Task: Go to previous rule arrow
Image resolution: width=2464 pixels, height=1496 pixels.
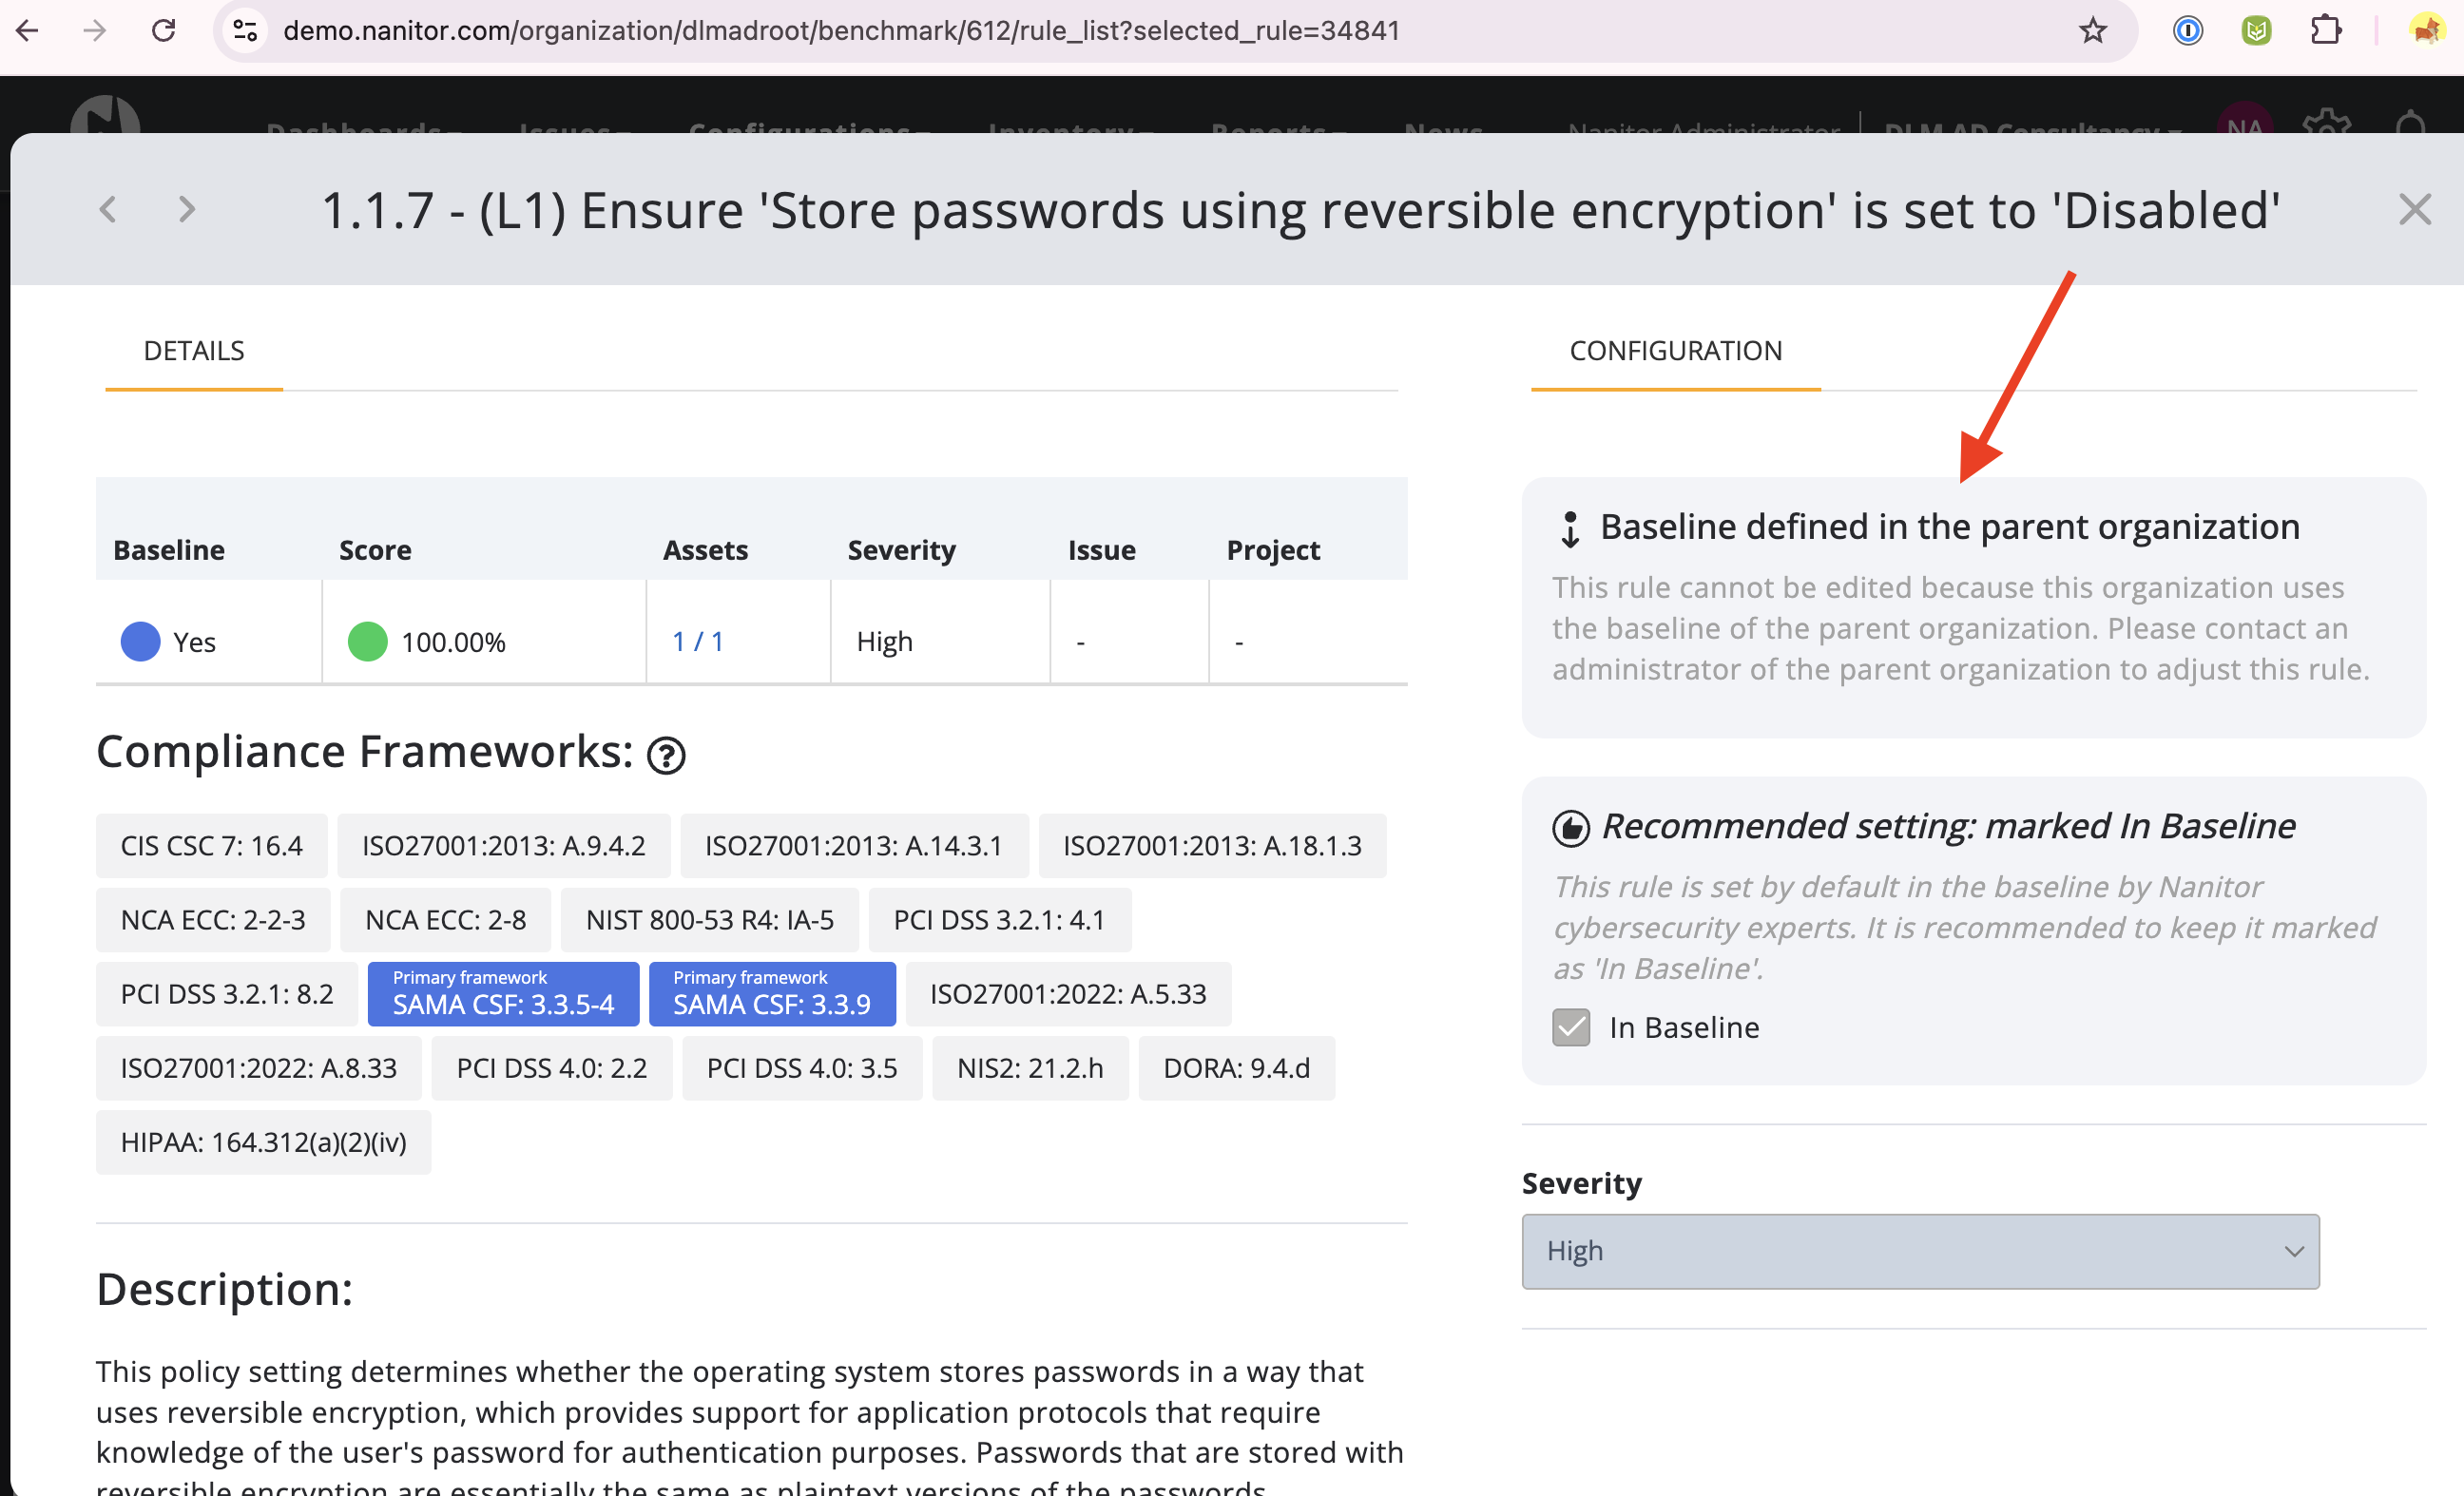Action: [108, 210]
